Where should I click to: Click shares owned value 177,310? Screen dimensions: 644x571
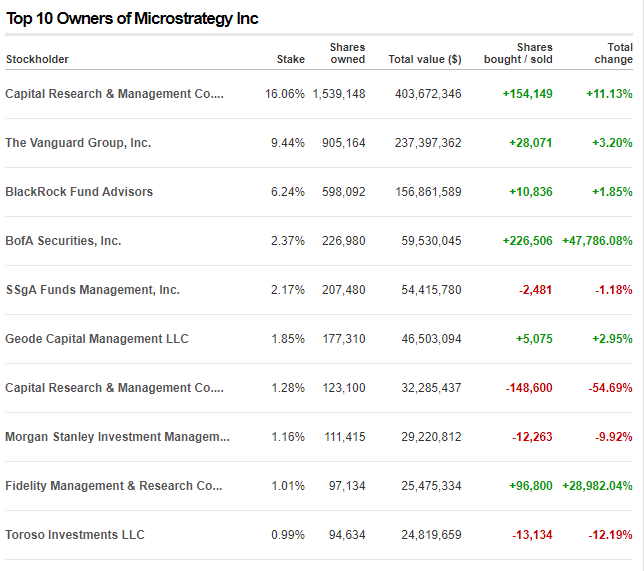(344, 339)
